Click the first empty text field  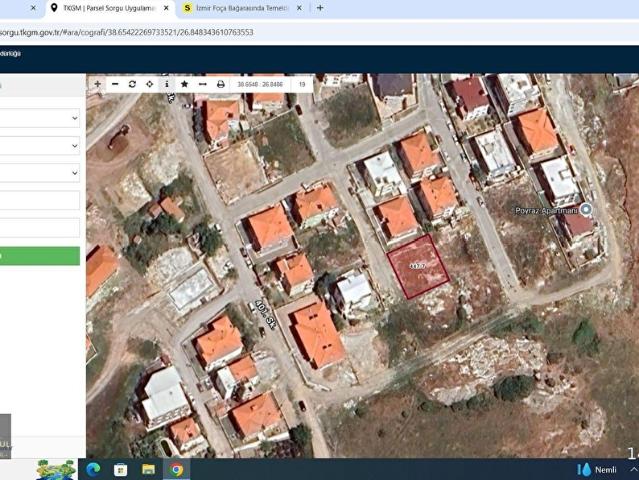pyautogui.click(x=40, y=200)
